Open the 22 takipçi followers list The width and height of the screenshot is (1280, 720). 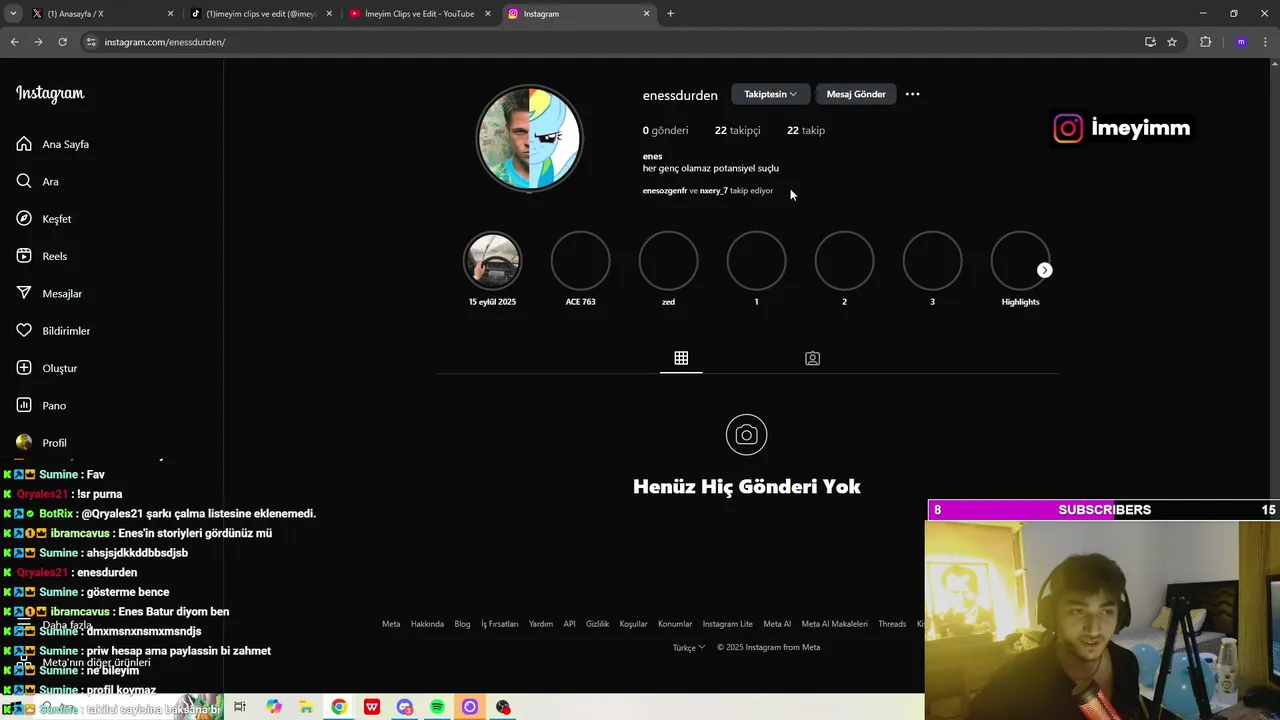737,130
